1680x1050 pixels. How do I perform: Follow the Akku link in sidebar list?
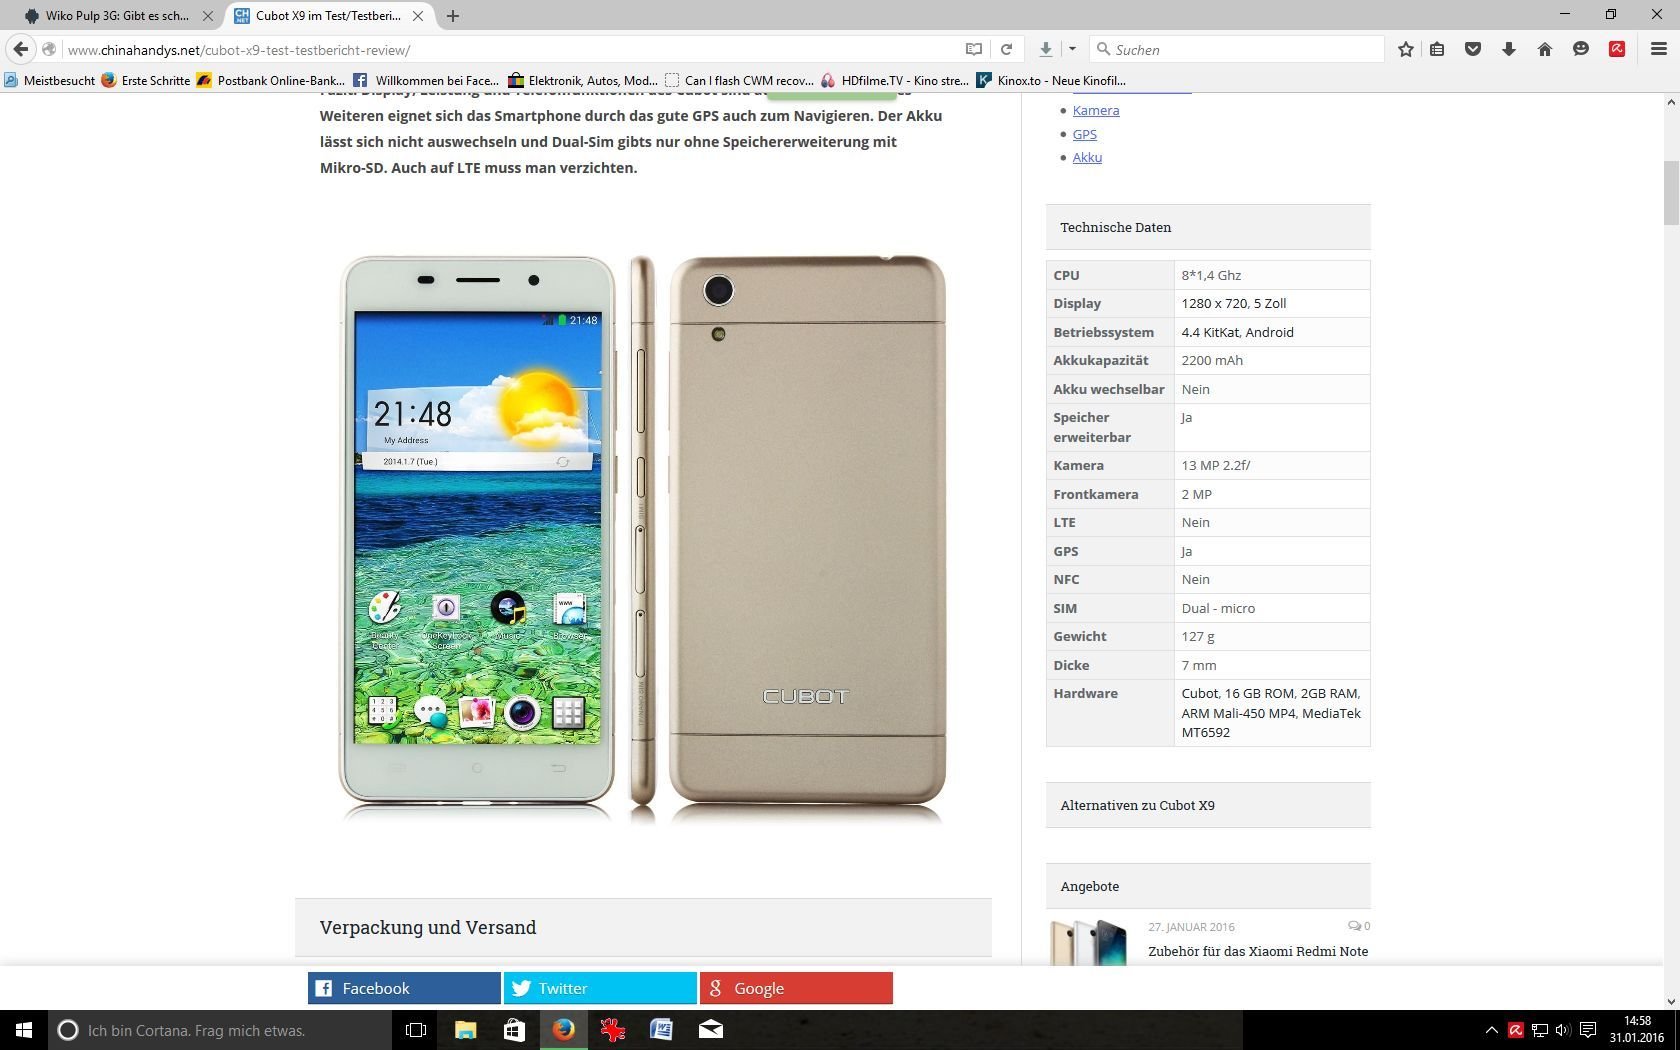(1087, 157)
